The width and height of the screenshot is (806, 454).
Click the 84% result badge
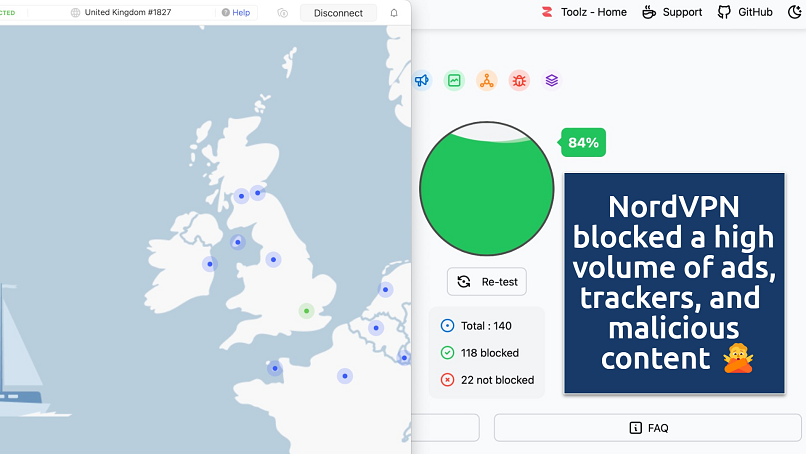(583, 143)
